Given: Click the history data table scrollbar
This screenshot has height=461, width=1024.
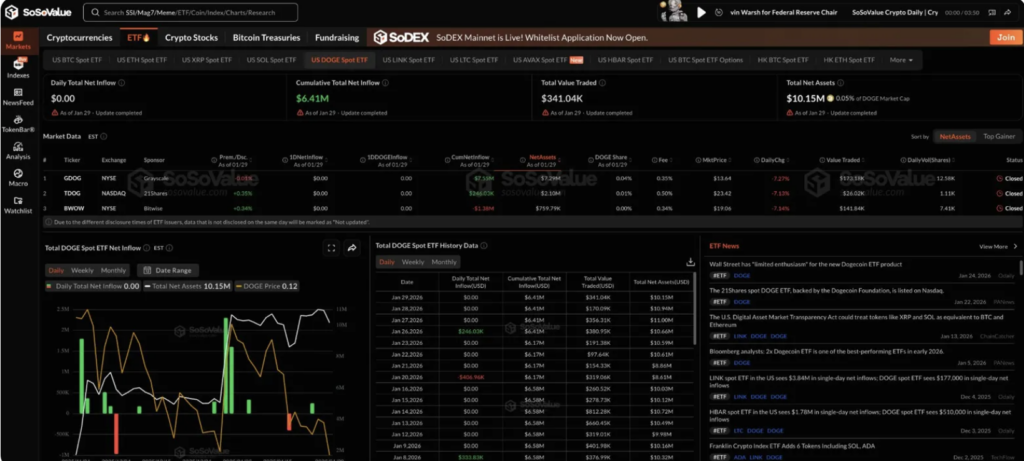Looking at the screenshot, I should 696,307.
